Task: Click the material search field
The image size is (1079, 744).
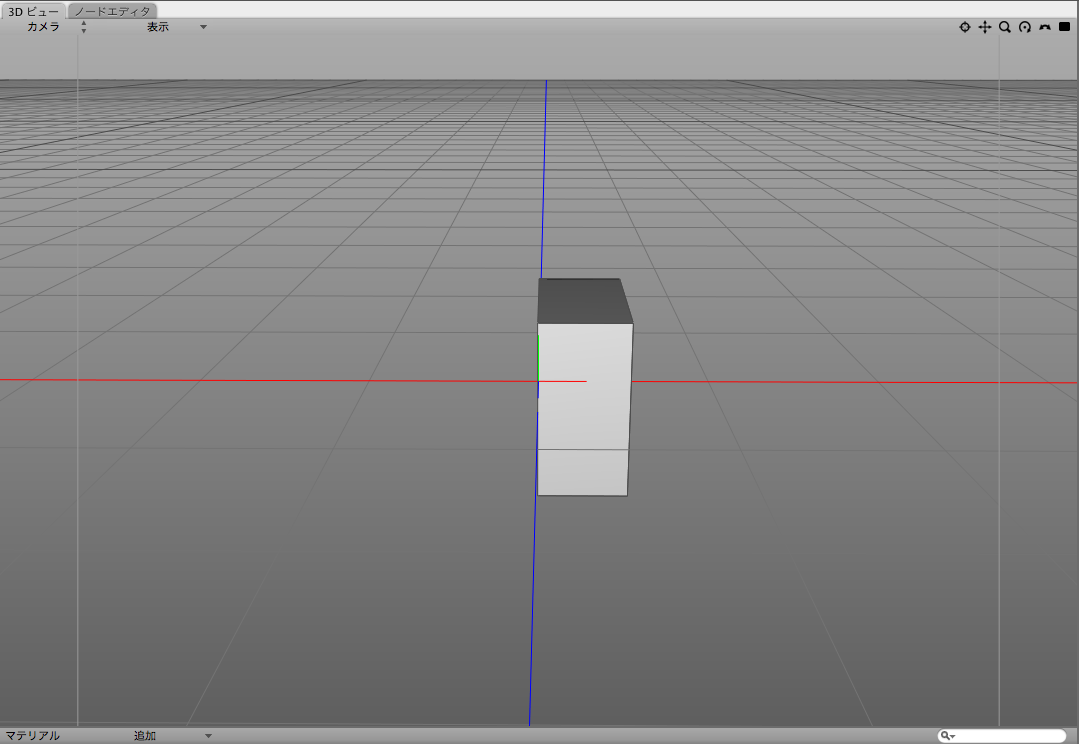Action: tap(1002, 736)
